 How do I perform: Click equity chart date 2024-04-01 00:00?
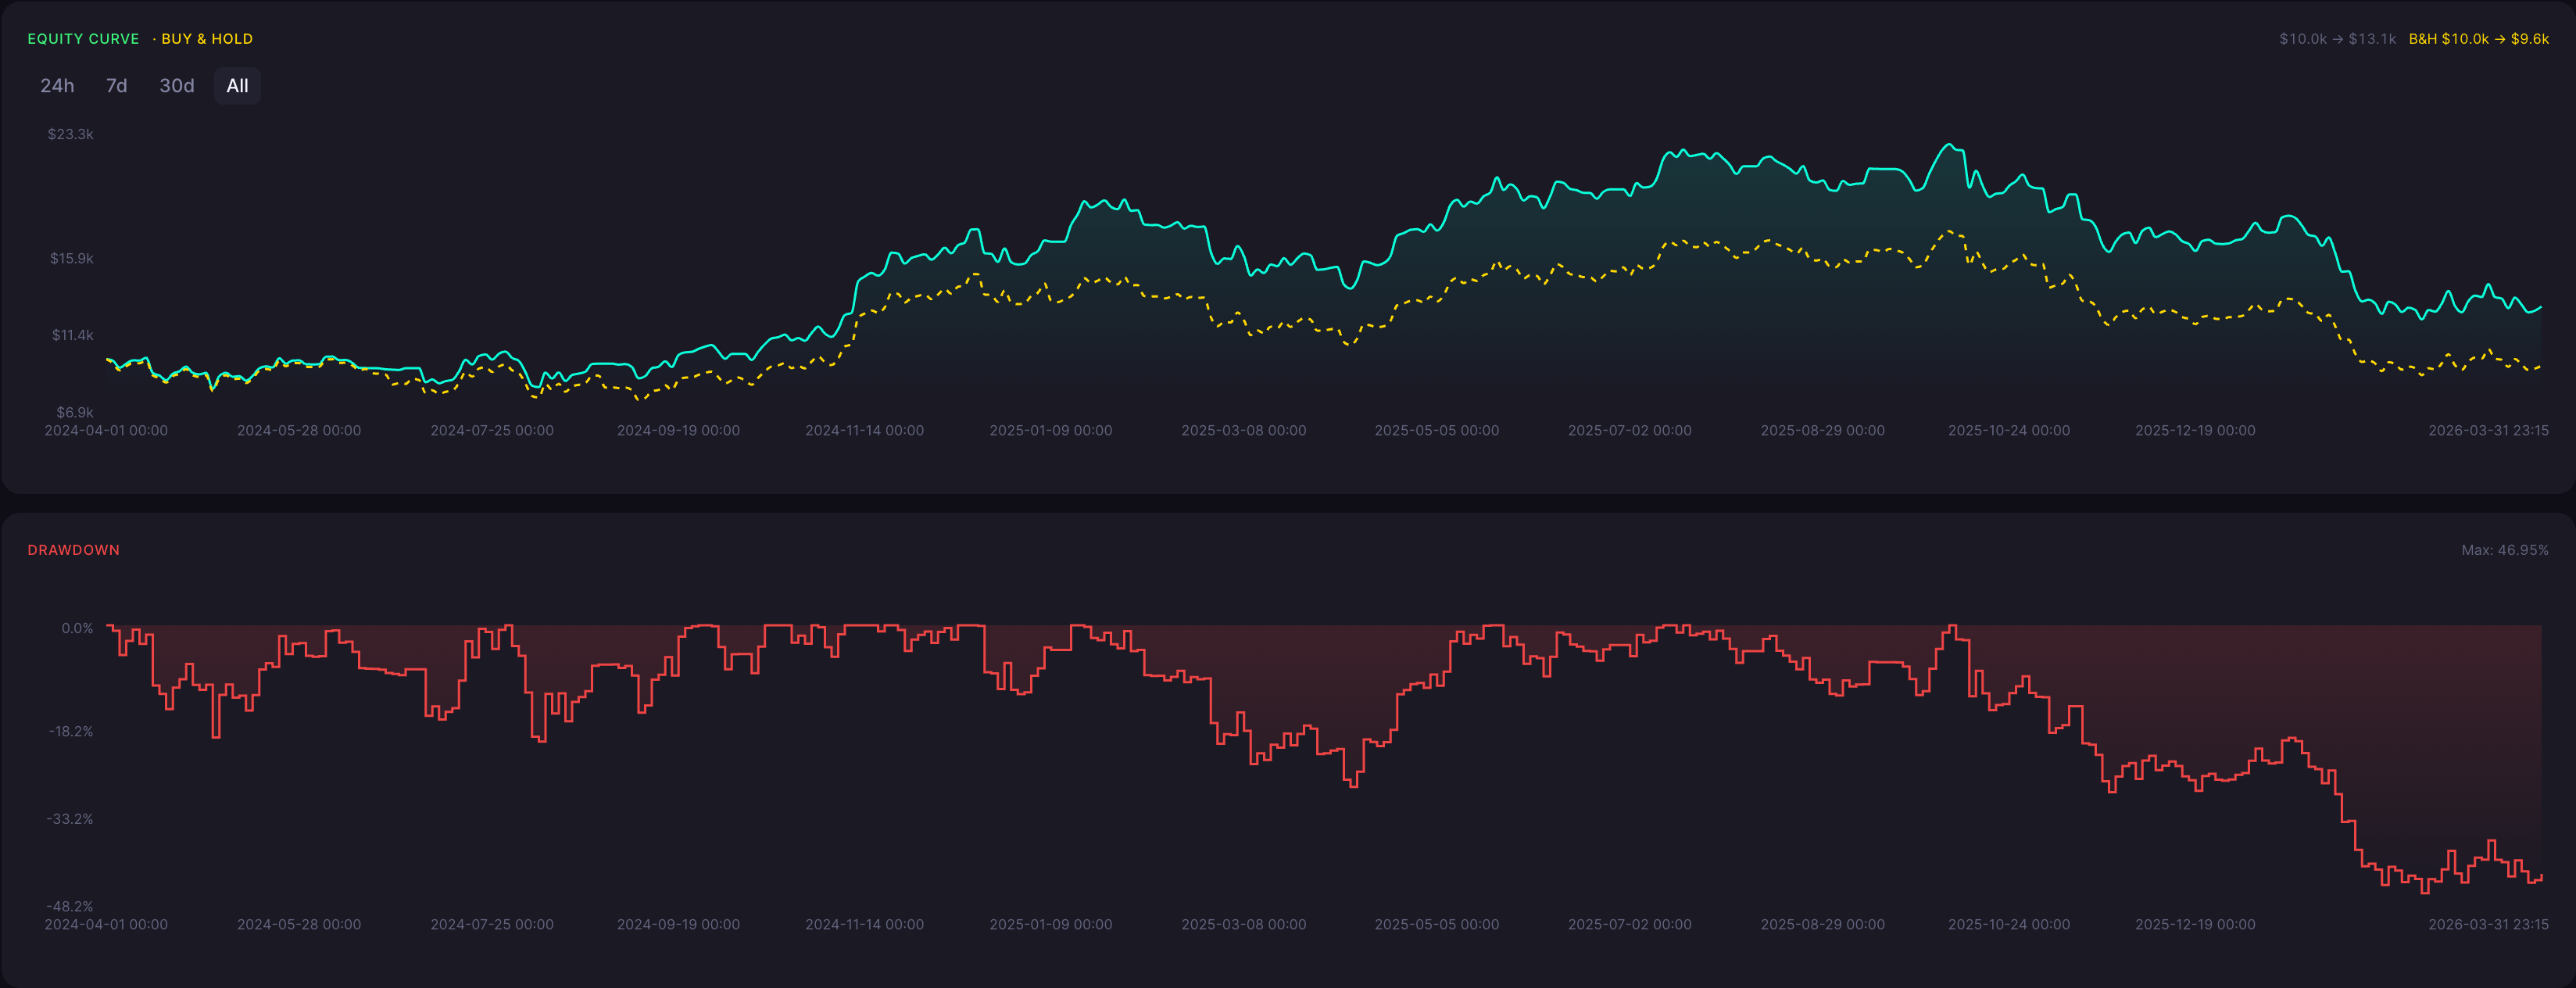pyautogui.click(x=106, y=430)
